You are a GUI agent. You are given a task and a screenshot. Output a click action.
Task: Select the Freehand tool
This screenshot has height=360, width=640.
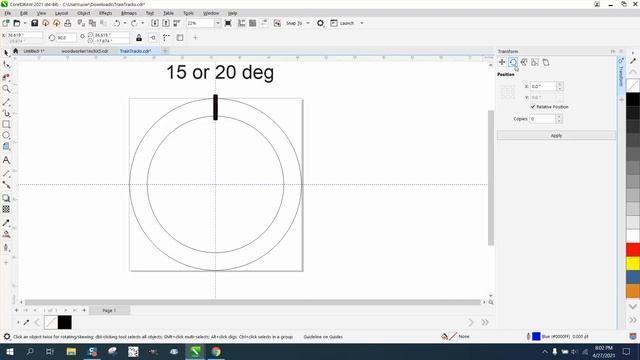click(6, 102)
